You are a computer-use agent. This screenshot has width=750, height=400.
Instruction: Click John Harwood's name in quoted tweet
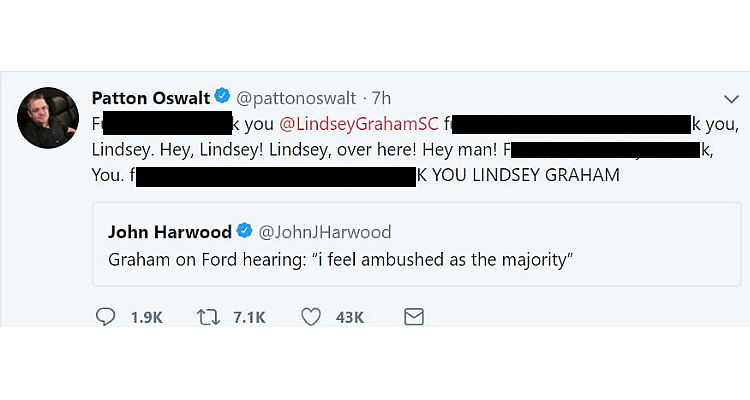tap(169, 232)
